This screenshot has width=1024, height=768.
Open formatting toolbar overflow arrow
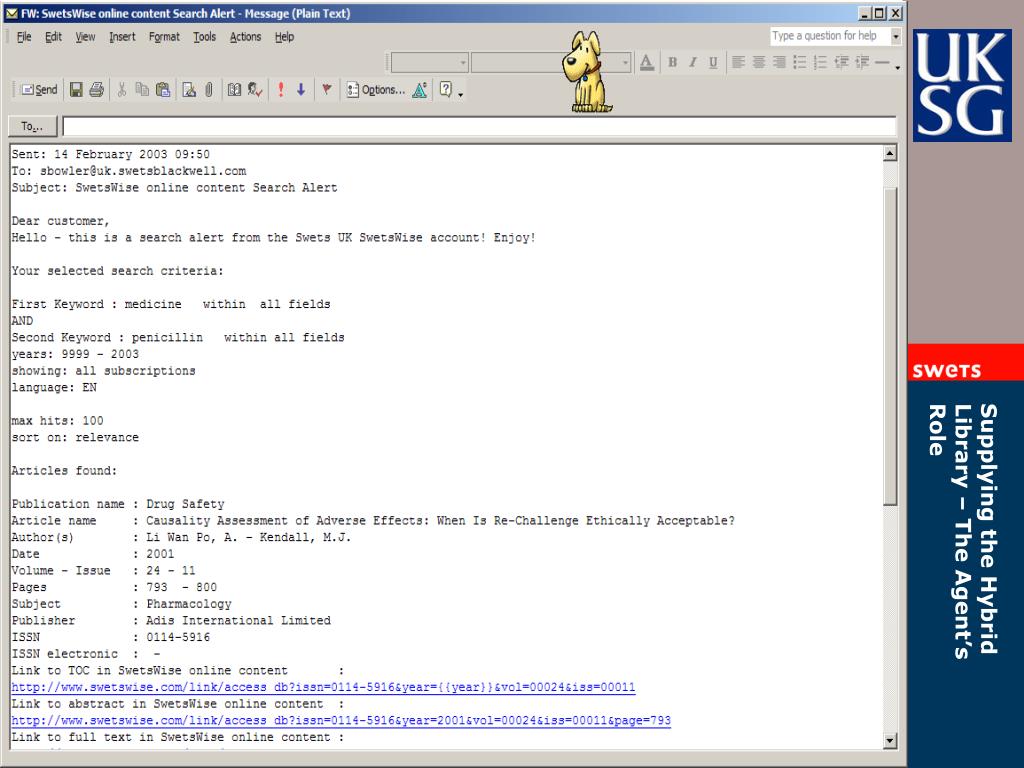[897, 66]
